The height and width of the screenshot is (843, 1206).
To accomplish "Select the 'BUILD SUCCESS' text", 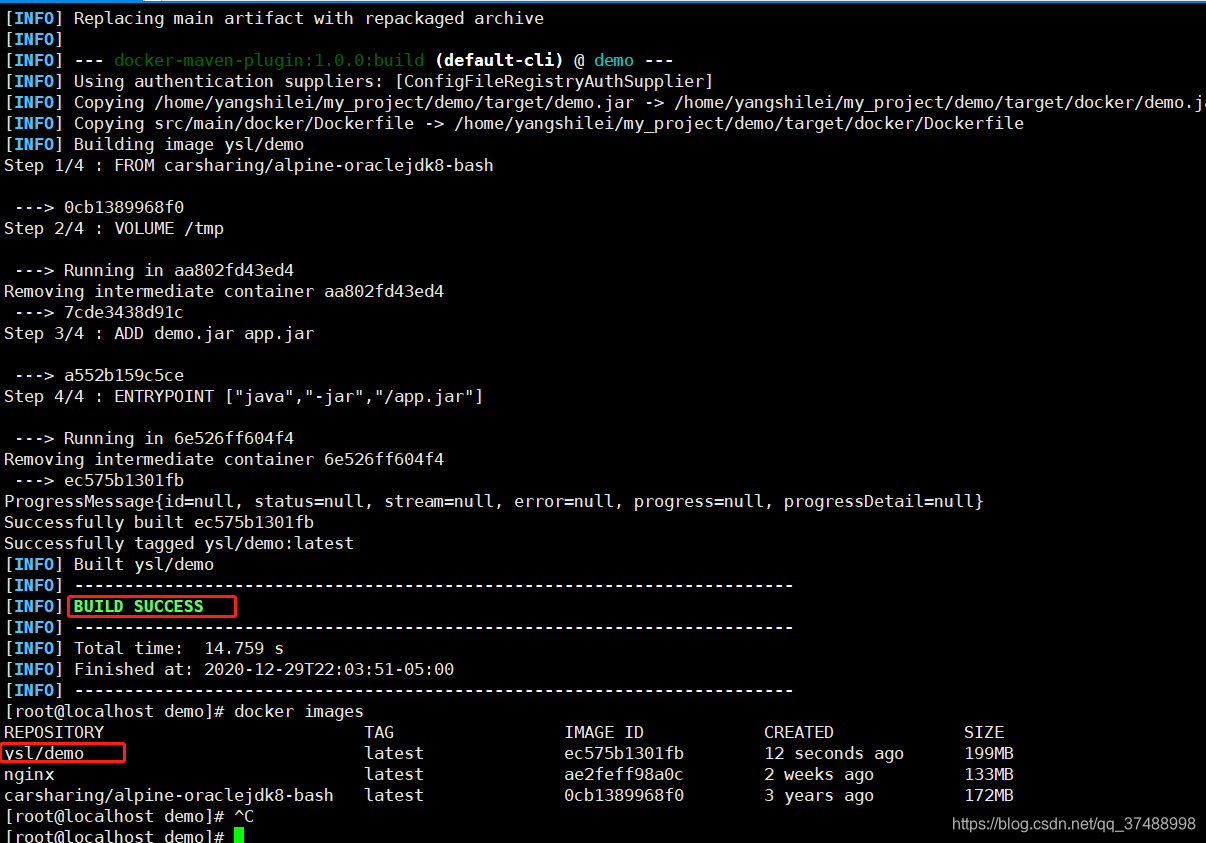I will tap(138, 606).
